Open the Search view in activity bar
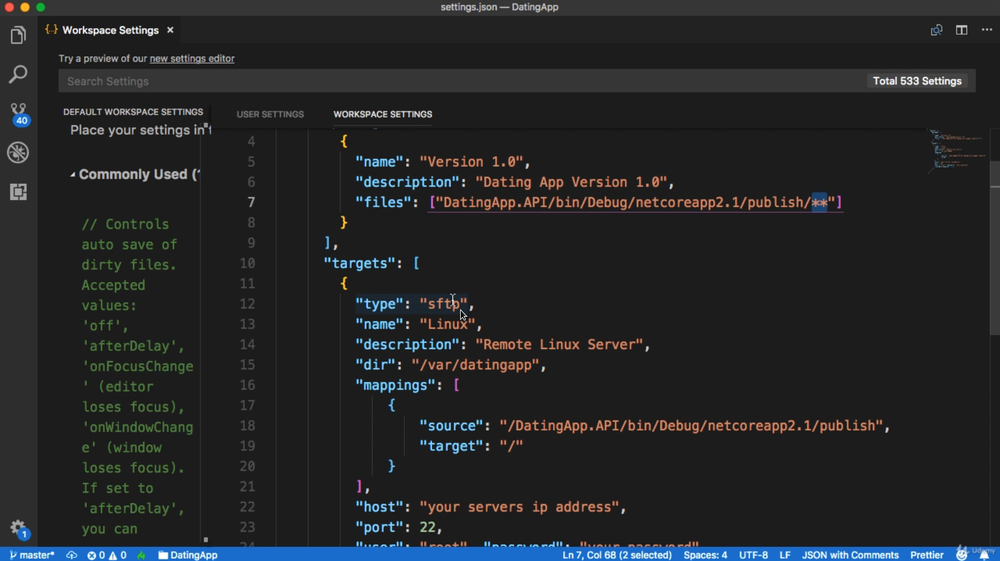This screenshot has width=1000, height=561. pyautogui.click(x=18, y=74)
